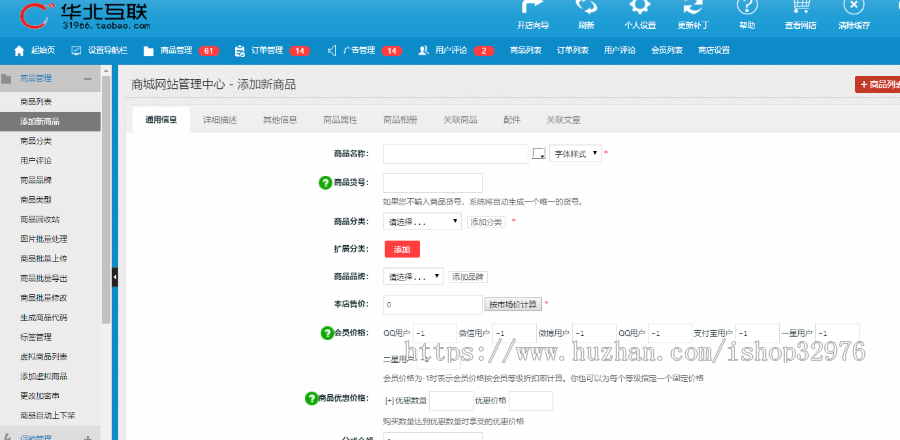Expand the 促销管理 sidebar section
Screen dimensions: 900x440
[x=87, y=437]
